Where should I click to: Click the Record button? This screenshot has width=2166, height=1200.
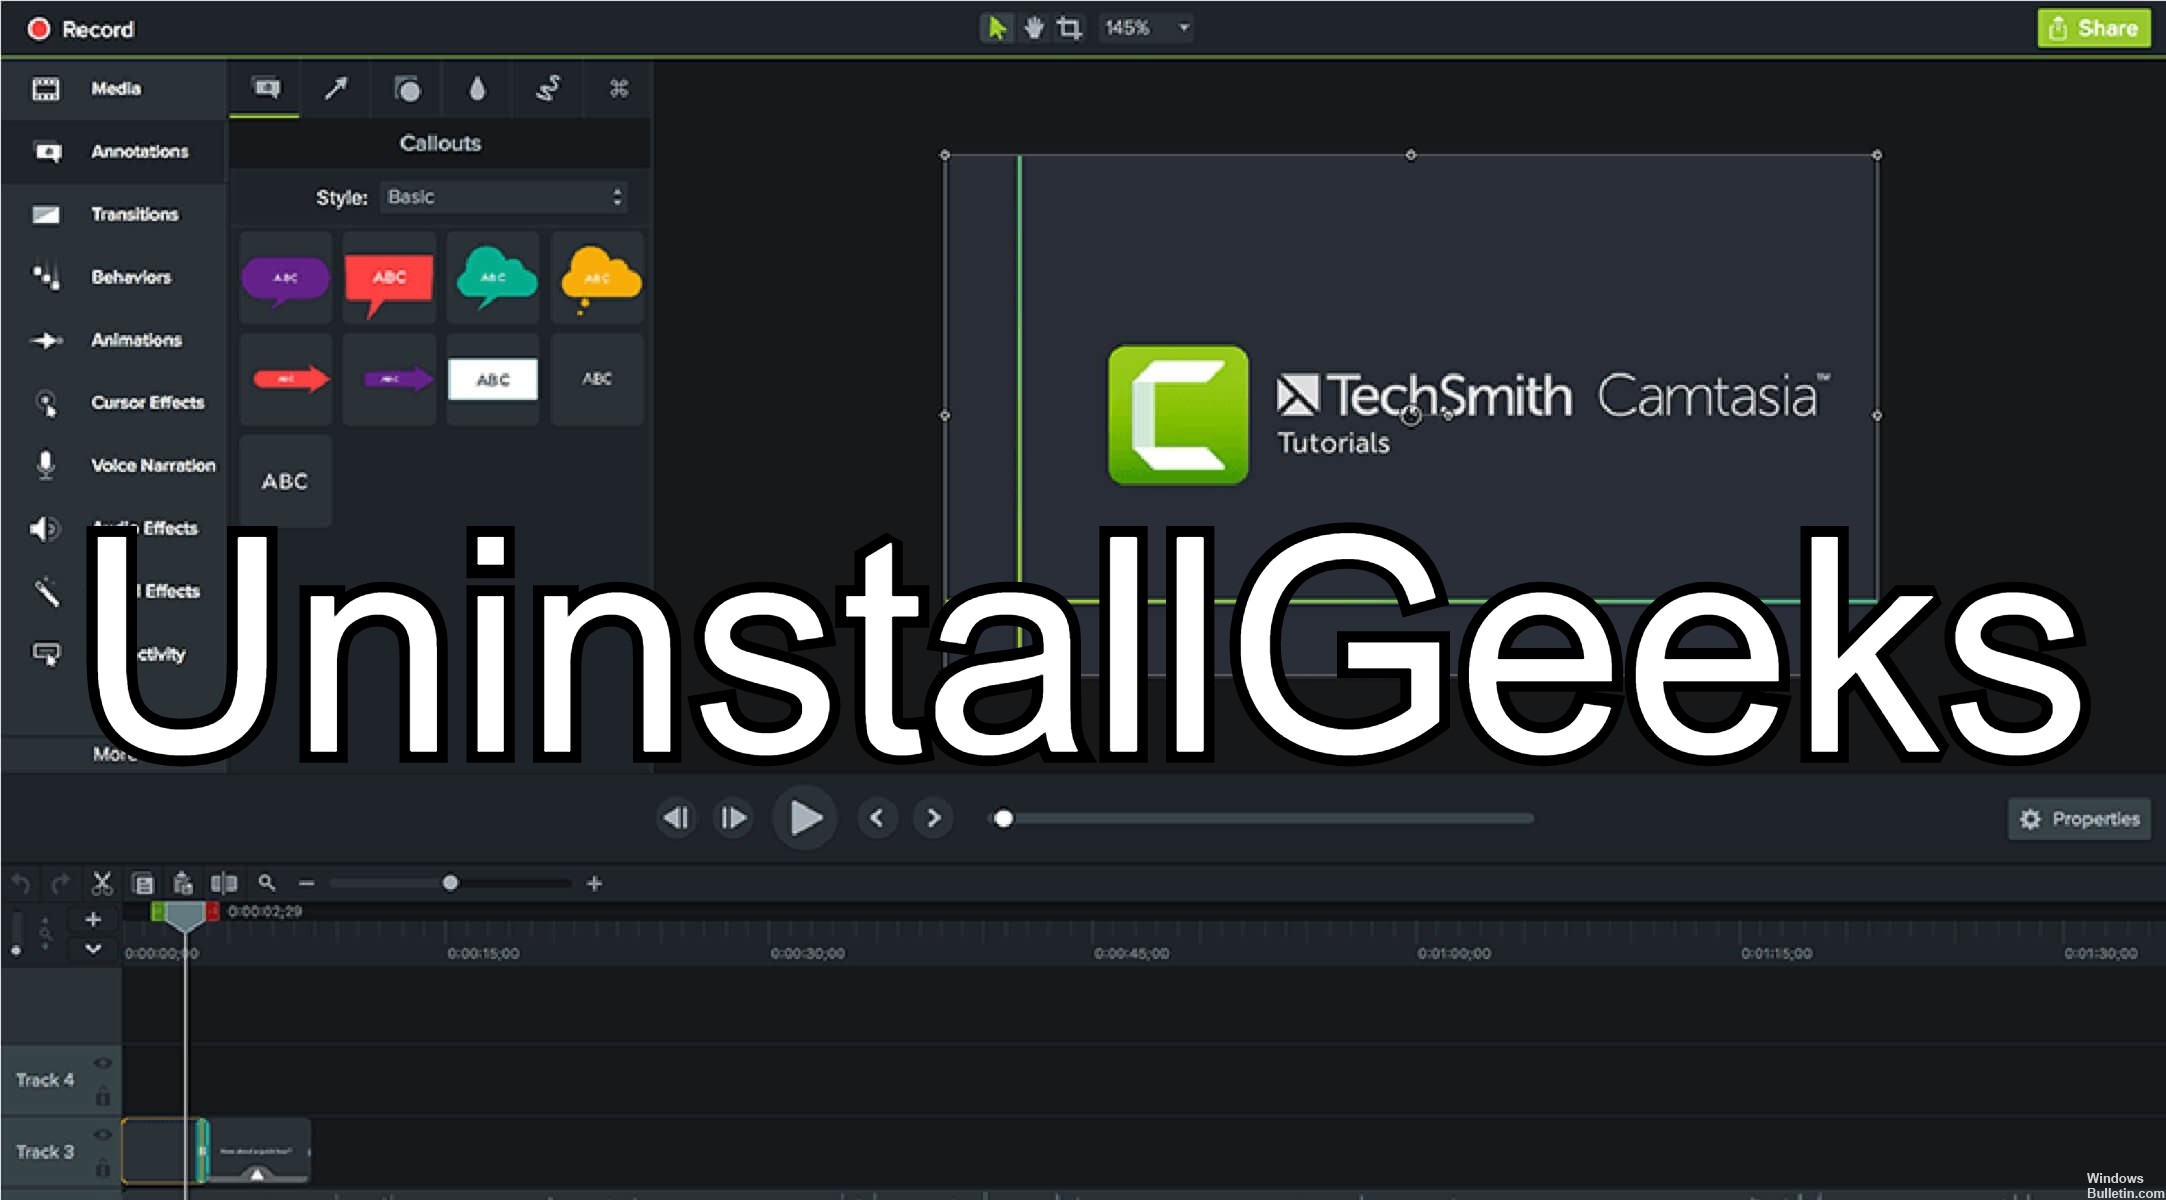pos(81,29)
